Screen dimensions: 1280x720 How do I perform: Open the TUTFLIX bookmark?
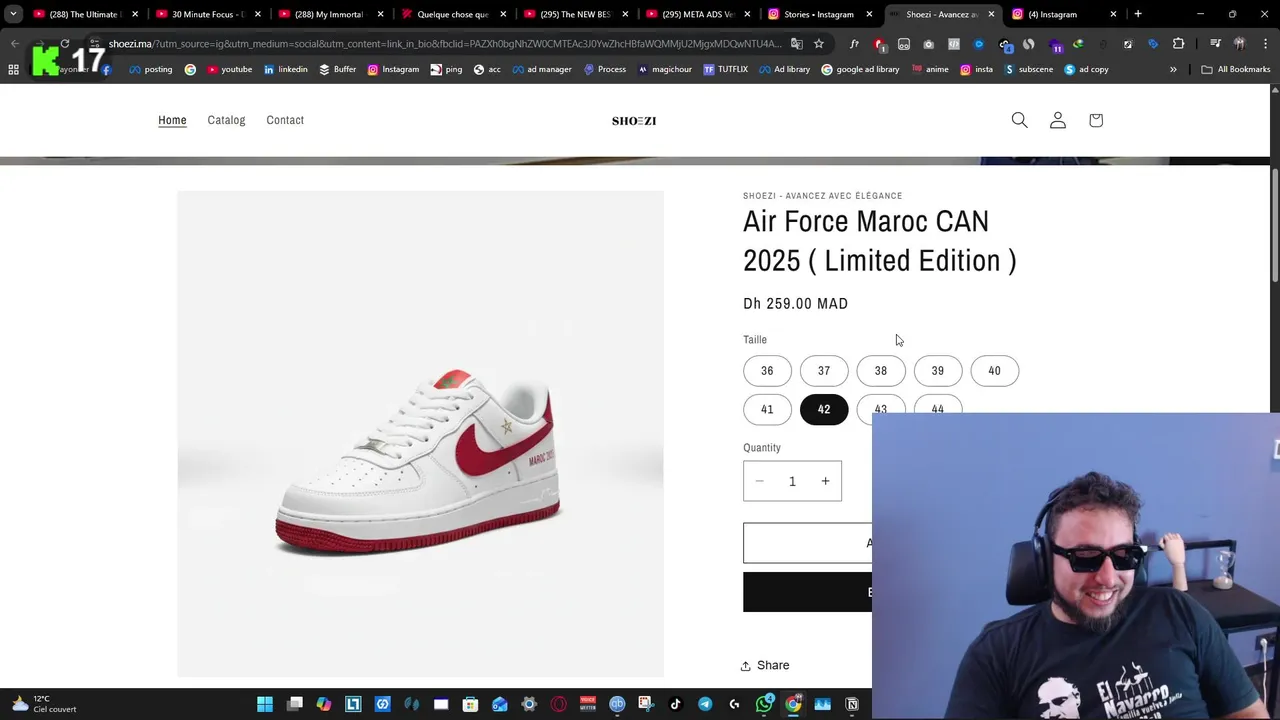point(725,69)
